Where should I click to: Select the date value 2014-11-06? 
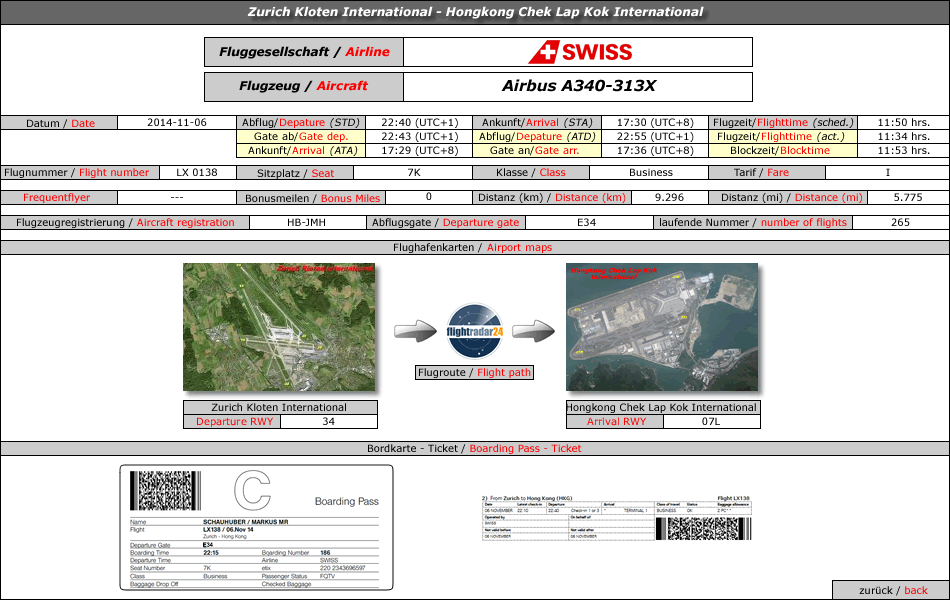tap(177, 122)
